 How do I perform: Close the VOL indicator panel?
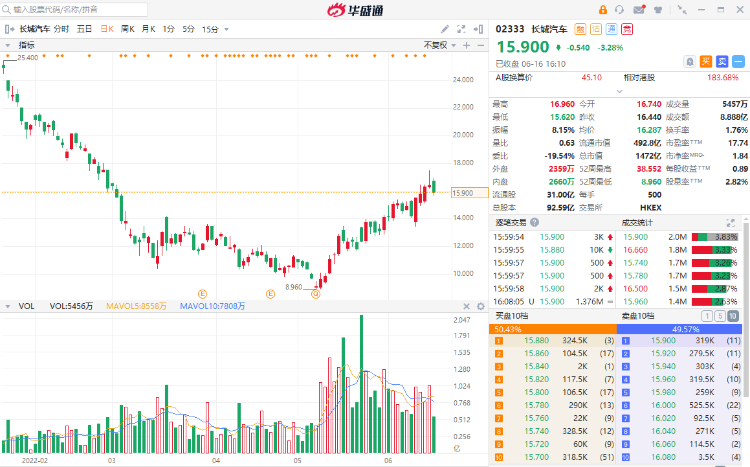click(x=467, y=306)
